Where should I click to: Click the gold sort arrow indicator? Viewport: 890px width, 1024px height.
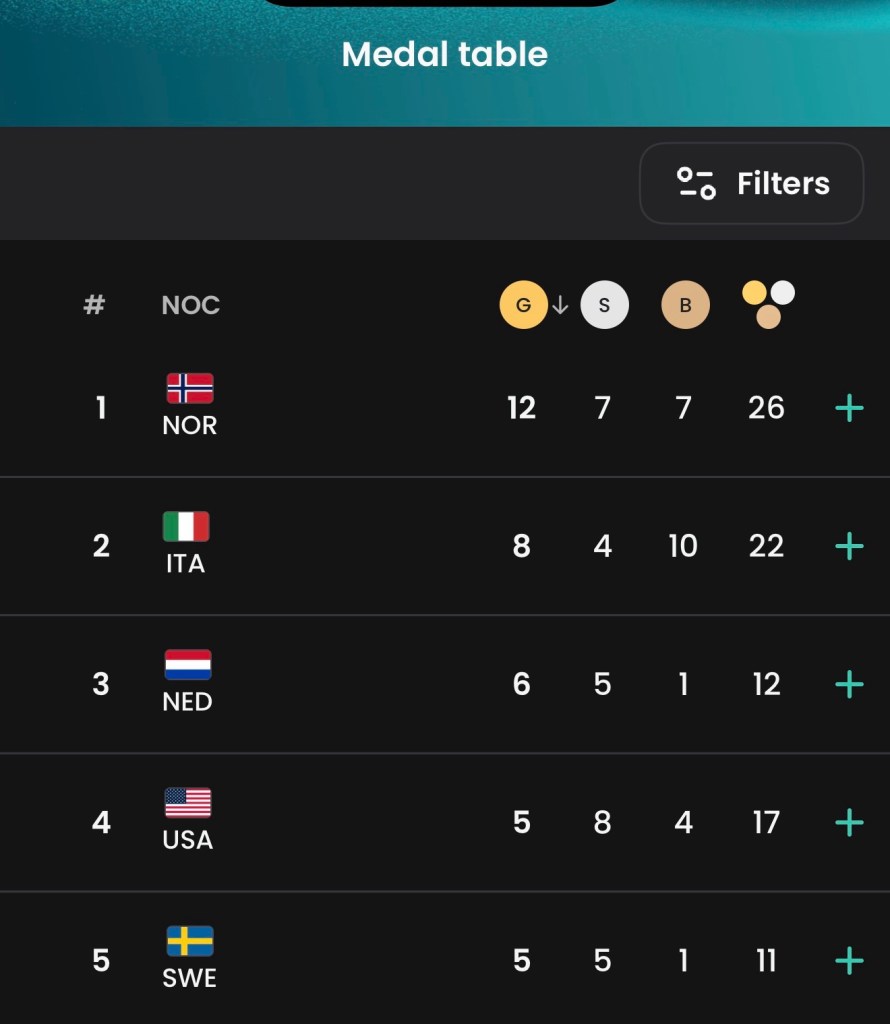560,306
